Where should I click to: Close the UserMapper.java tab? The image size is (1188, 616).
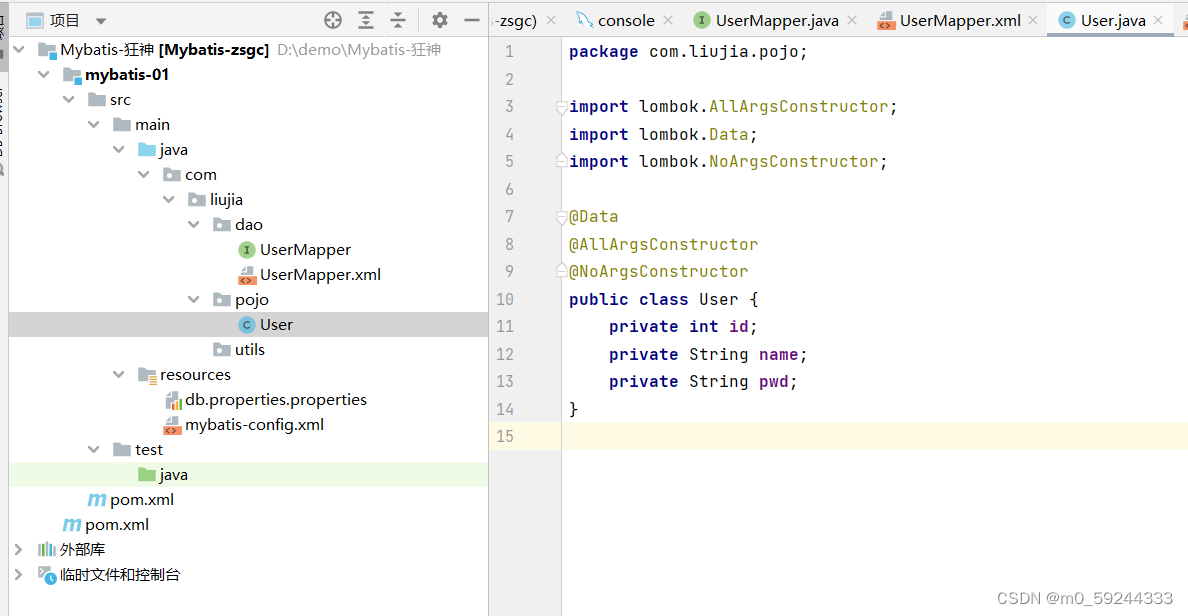click(852, 20)
